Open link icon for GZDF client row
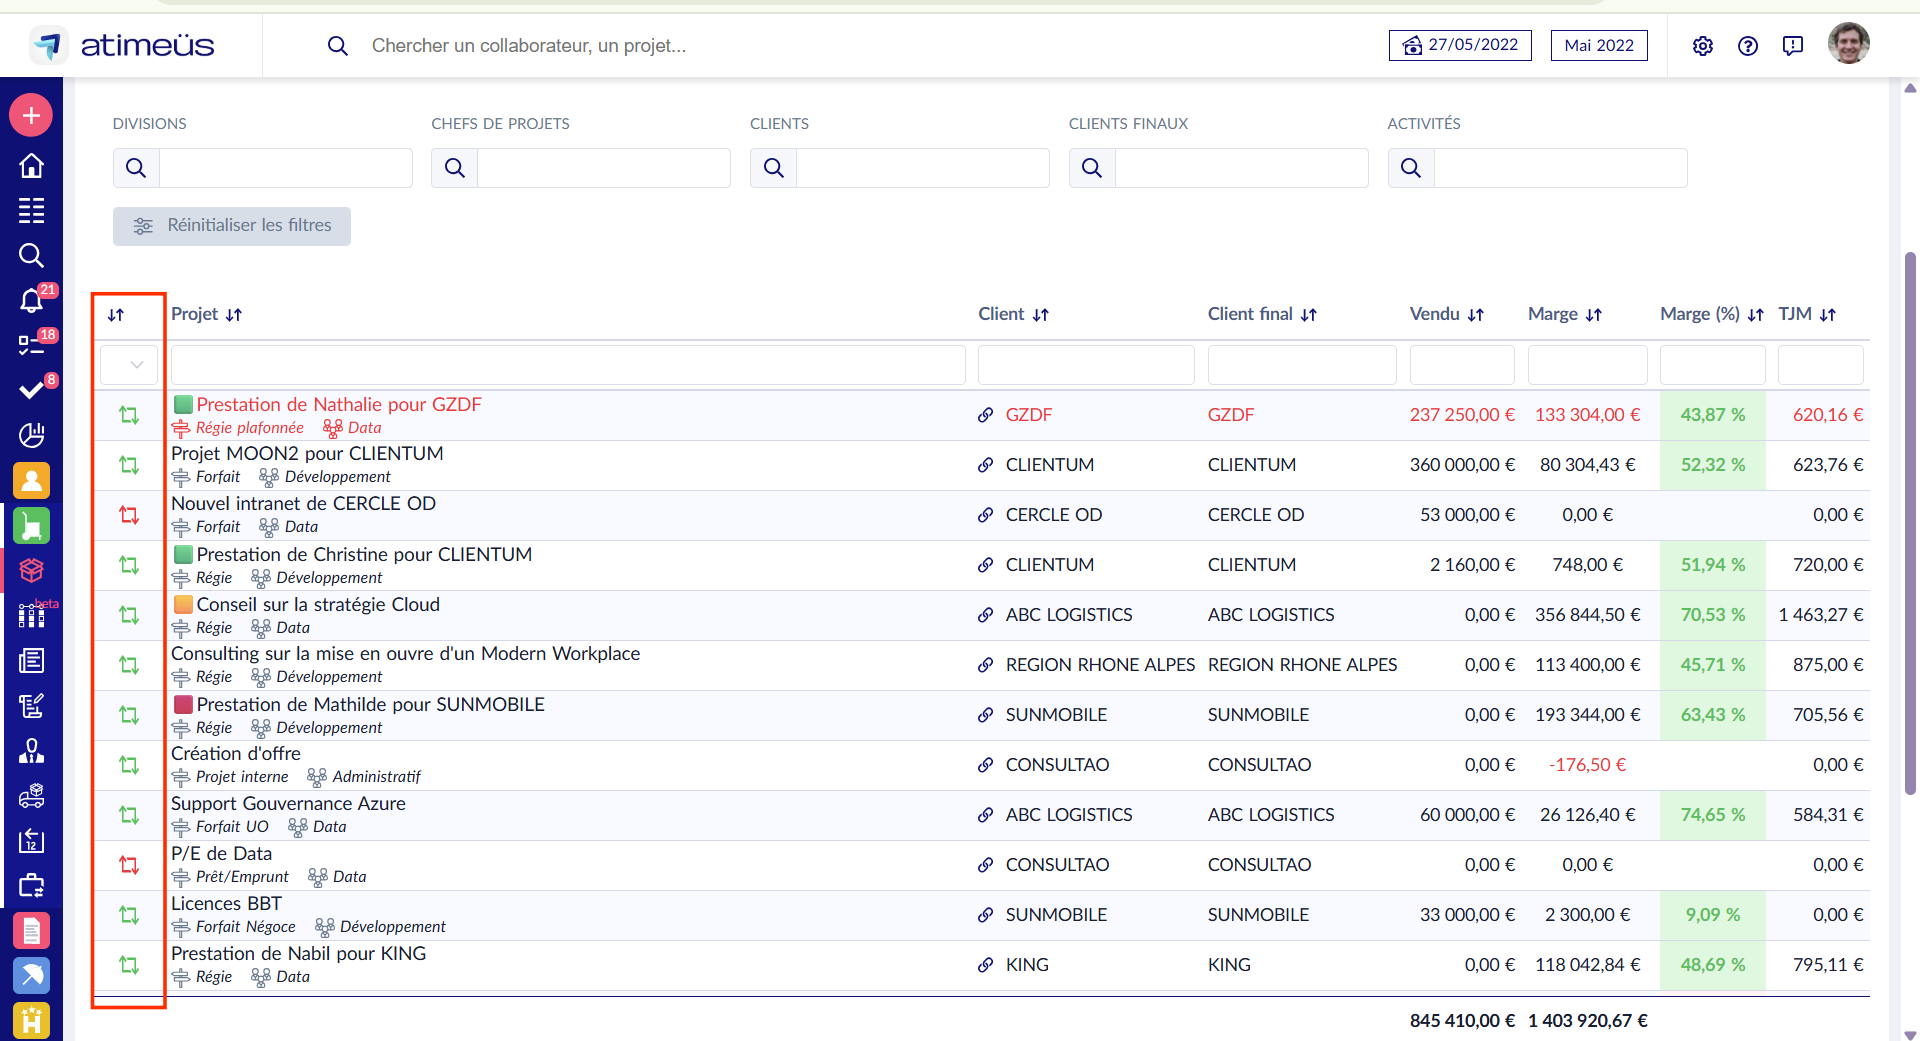The image size is (1920, 1041). point(986,415)
